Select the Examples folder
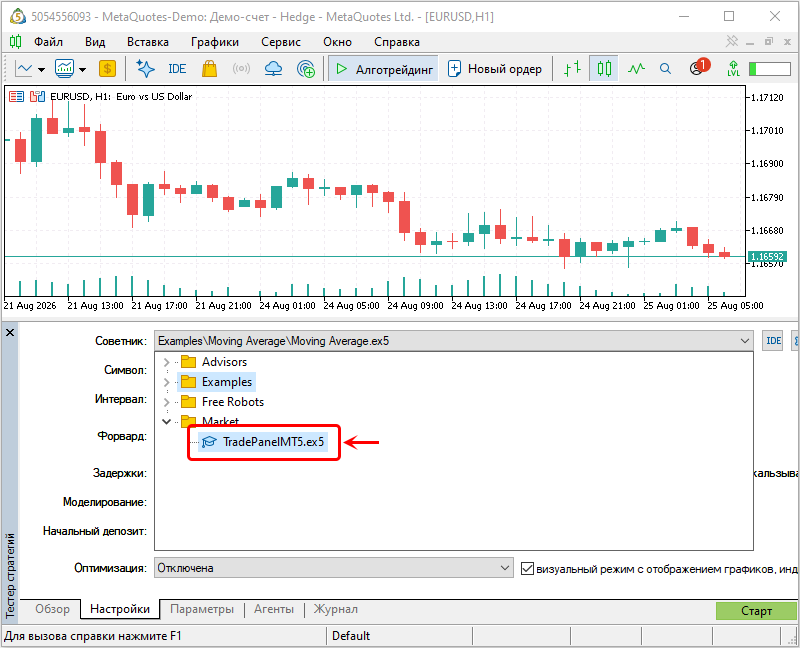The height and width of the screenshot is (648, 800). tap(227, 382)
